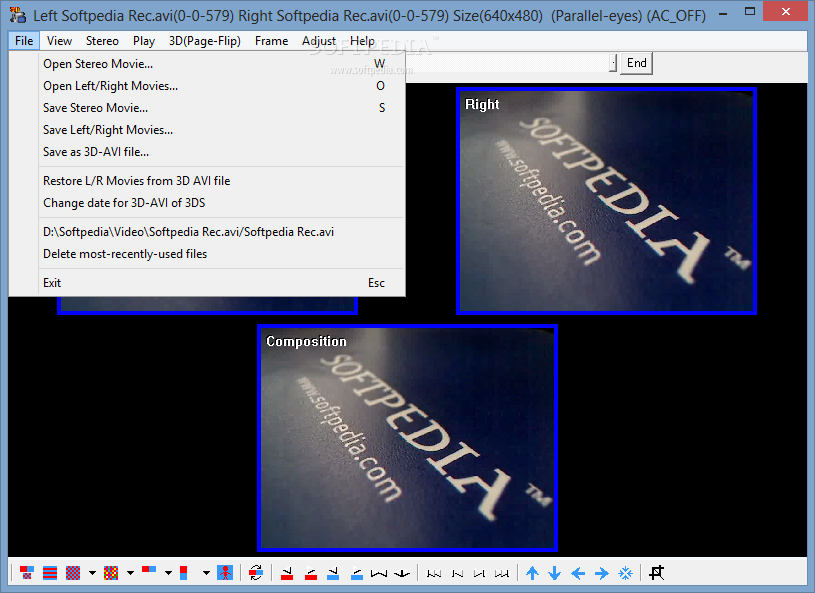Open the Help menu
Screen dimensions: 815x593
tap(362, 41)
